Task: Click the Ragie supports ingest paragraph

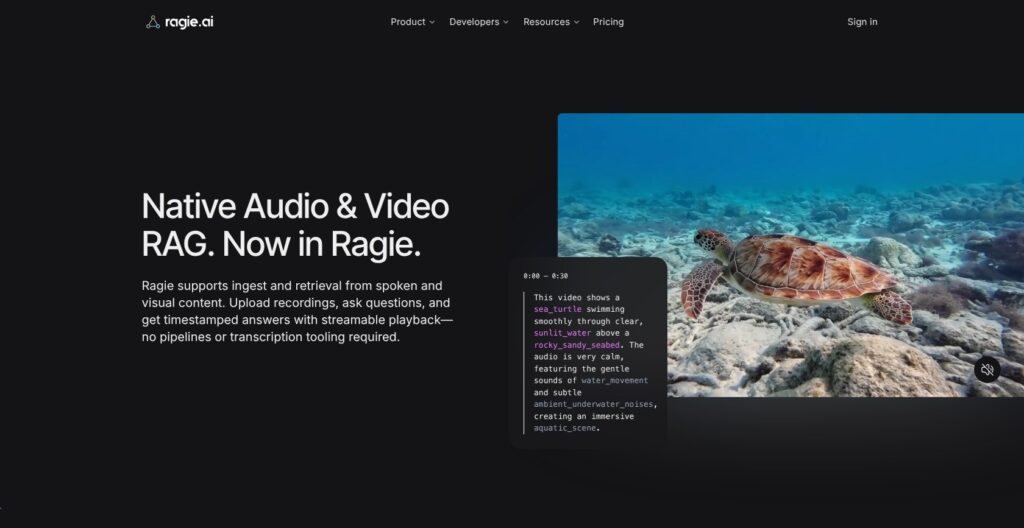Action: point(297,312)
